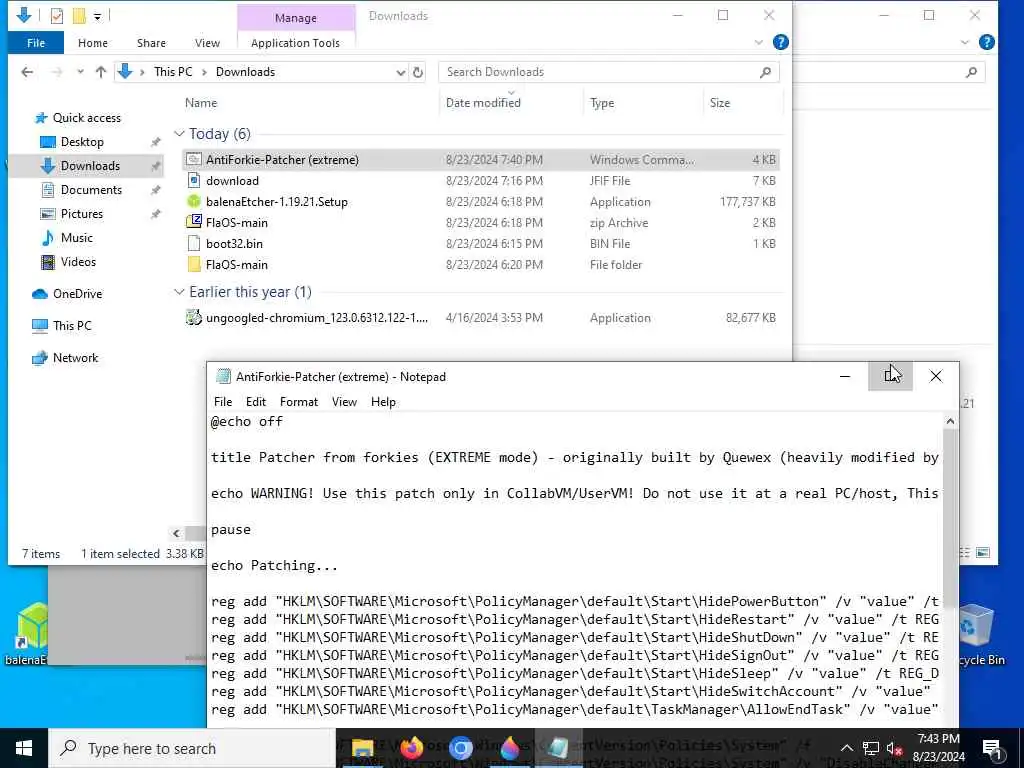The height and width of the screenshot is (768, 1024).
Task: Open Notepad's Format menu
Action: 298,402
